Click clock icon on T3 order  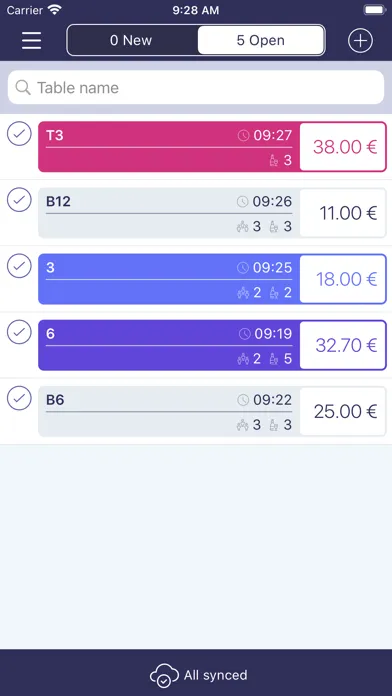tap(243, 135)
